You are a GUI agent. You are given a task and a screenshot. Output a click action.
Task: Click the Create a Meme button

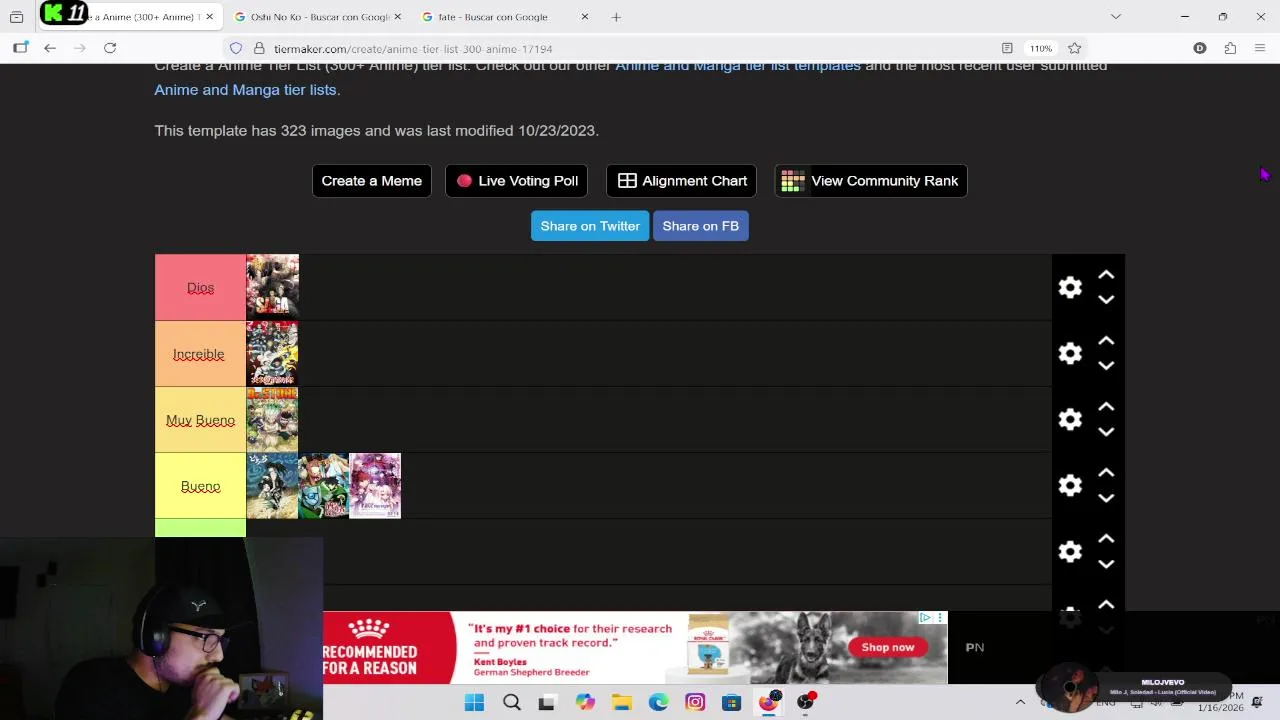tap(372, 181)
